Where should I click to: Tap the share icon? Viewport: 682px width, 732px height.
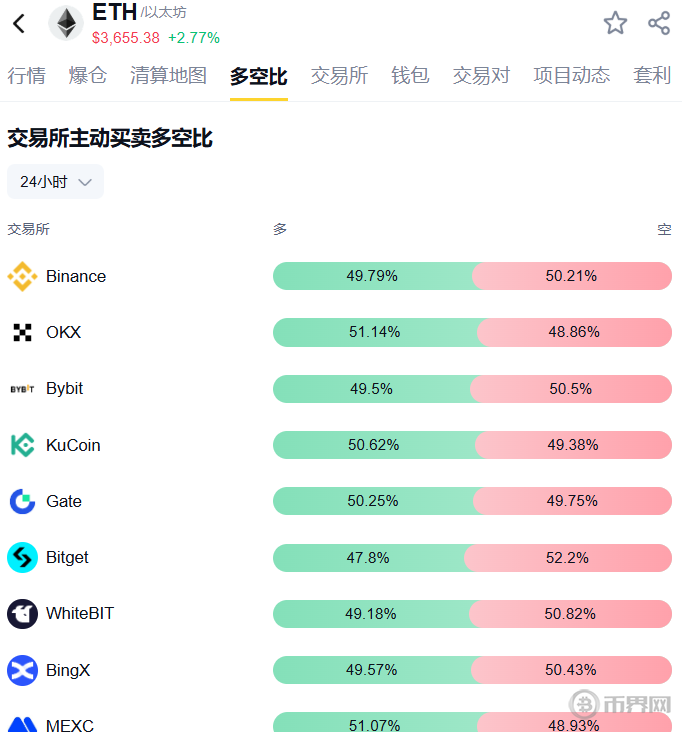pyautogui.click(x=659, y=23)
